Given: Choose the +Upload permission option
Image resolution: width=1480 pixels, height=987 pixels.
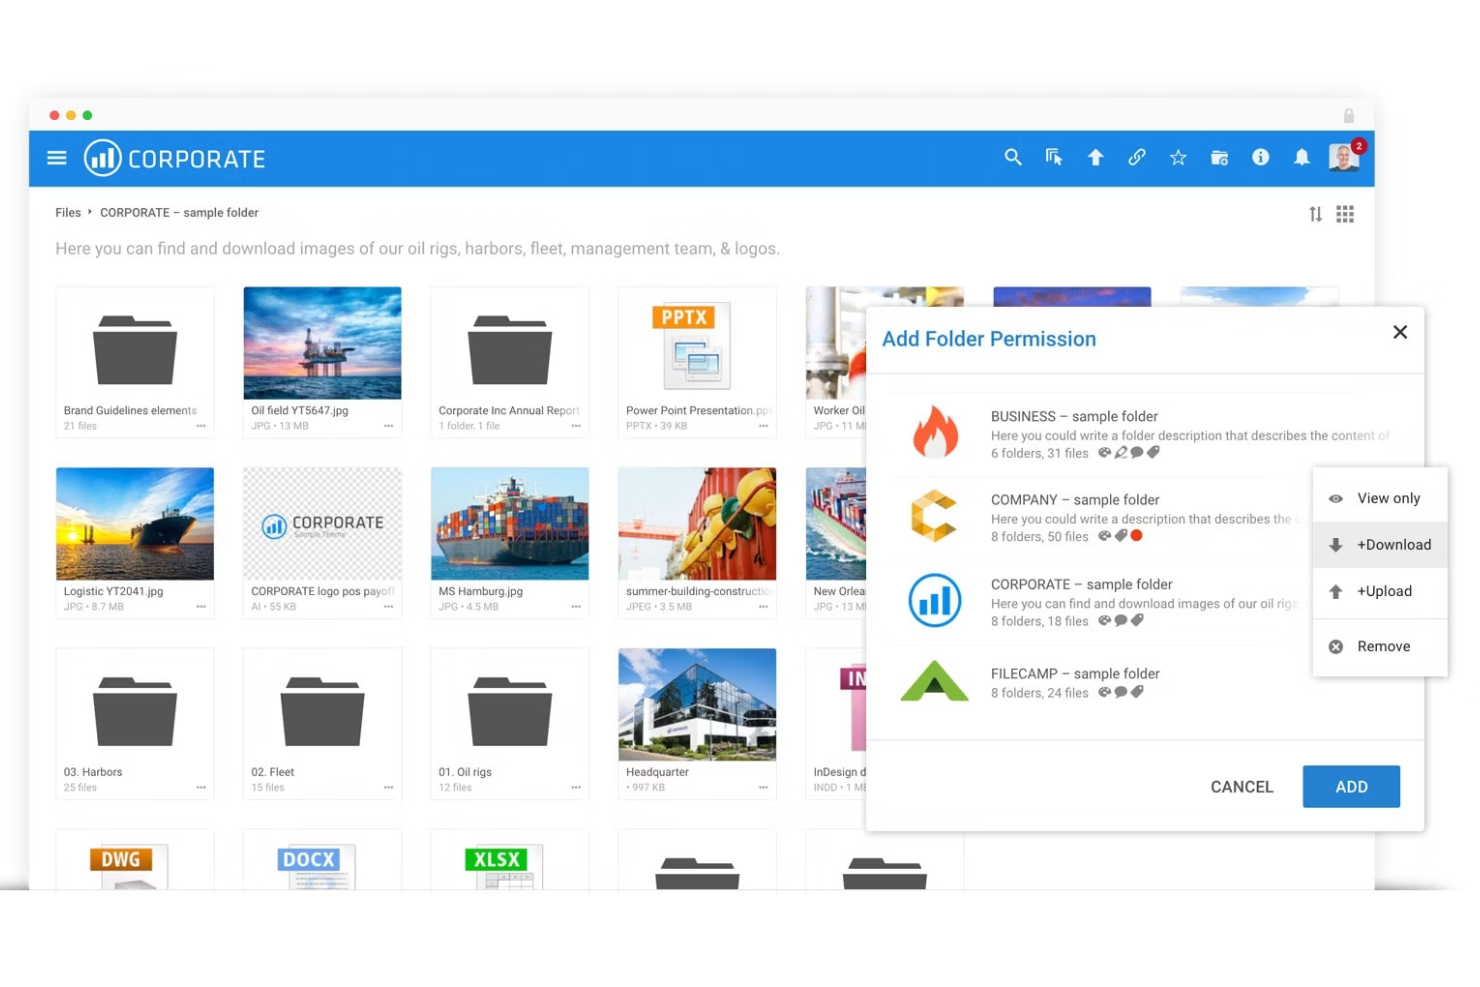Looking at the screenshot, I should [x=1380, y=591].
